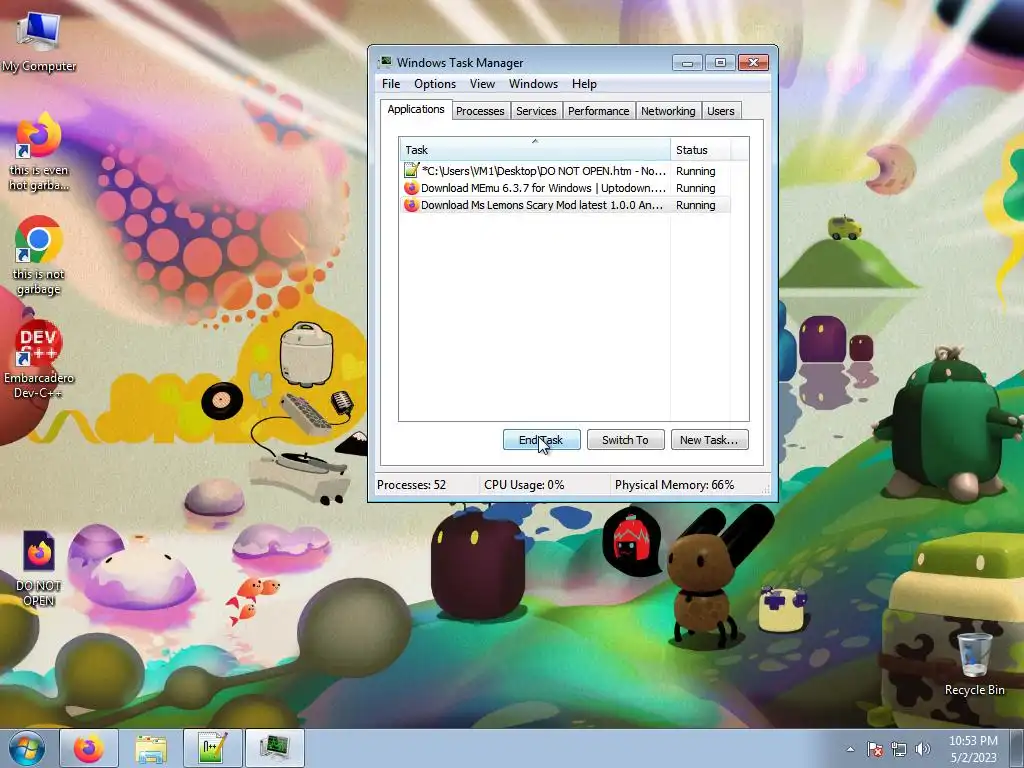The image size is (1024, 768).
Task: Select the Chrome shortcut 'this is not garbage'
Action: (x=39, y=255)
